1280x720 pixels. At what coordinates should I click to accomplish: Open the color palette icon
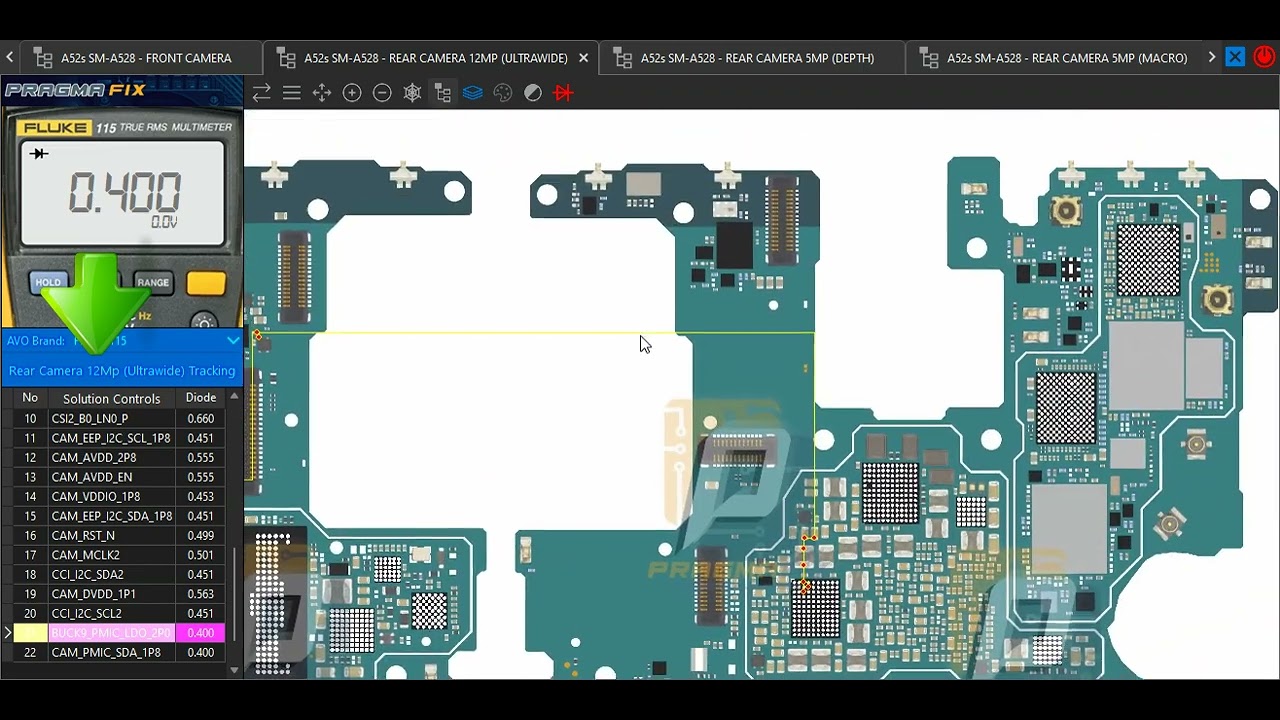coord(503,93)
